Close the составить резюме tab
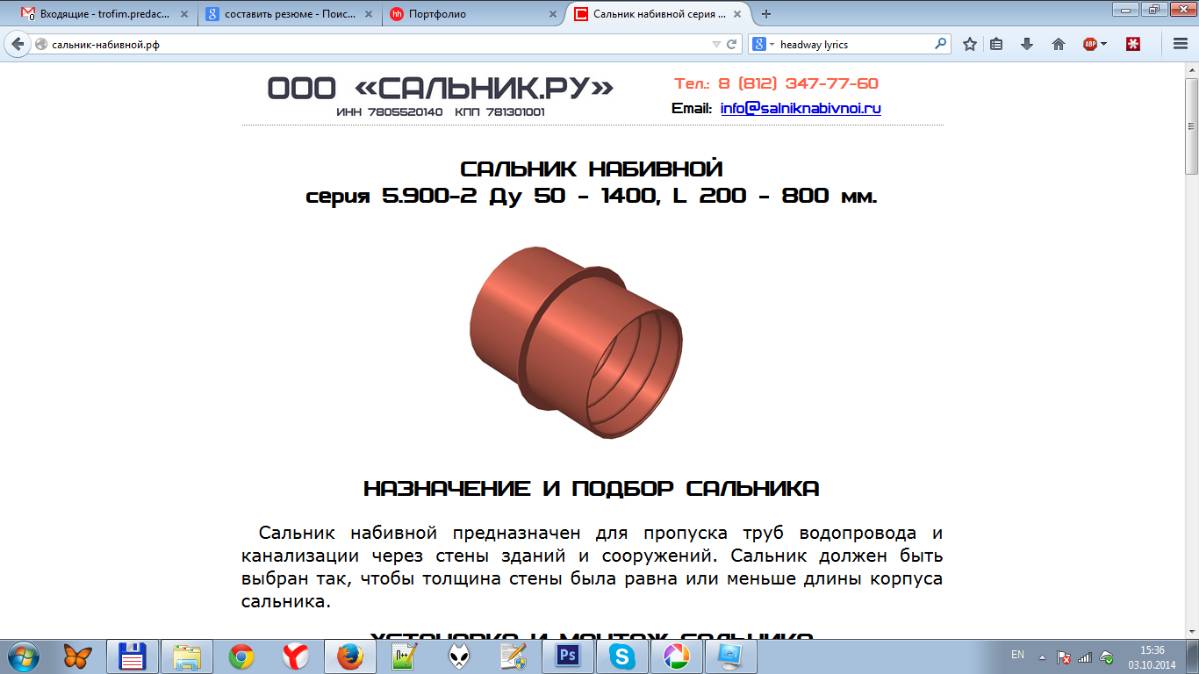Image resolution: width=1199 pixels, height=674 pixels. point(368,14)
